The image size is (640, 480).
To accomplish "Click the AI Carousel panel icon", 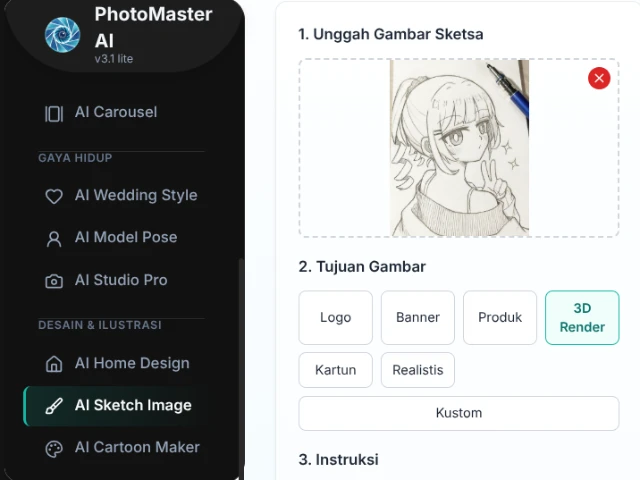I will [x=54, y=114].
